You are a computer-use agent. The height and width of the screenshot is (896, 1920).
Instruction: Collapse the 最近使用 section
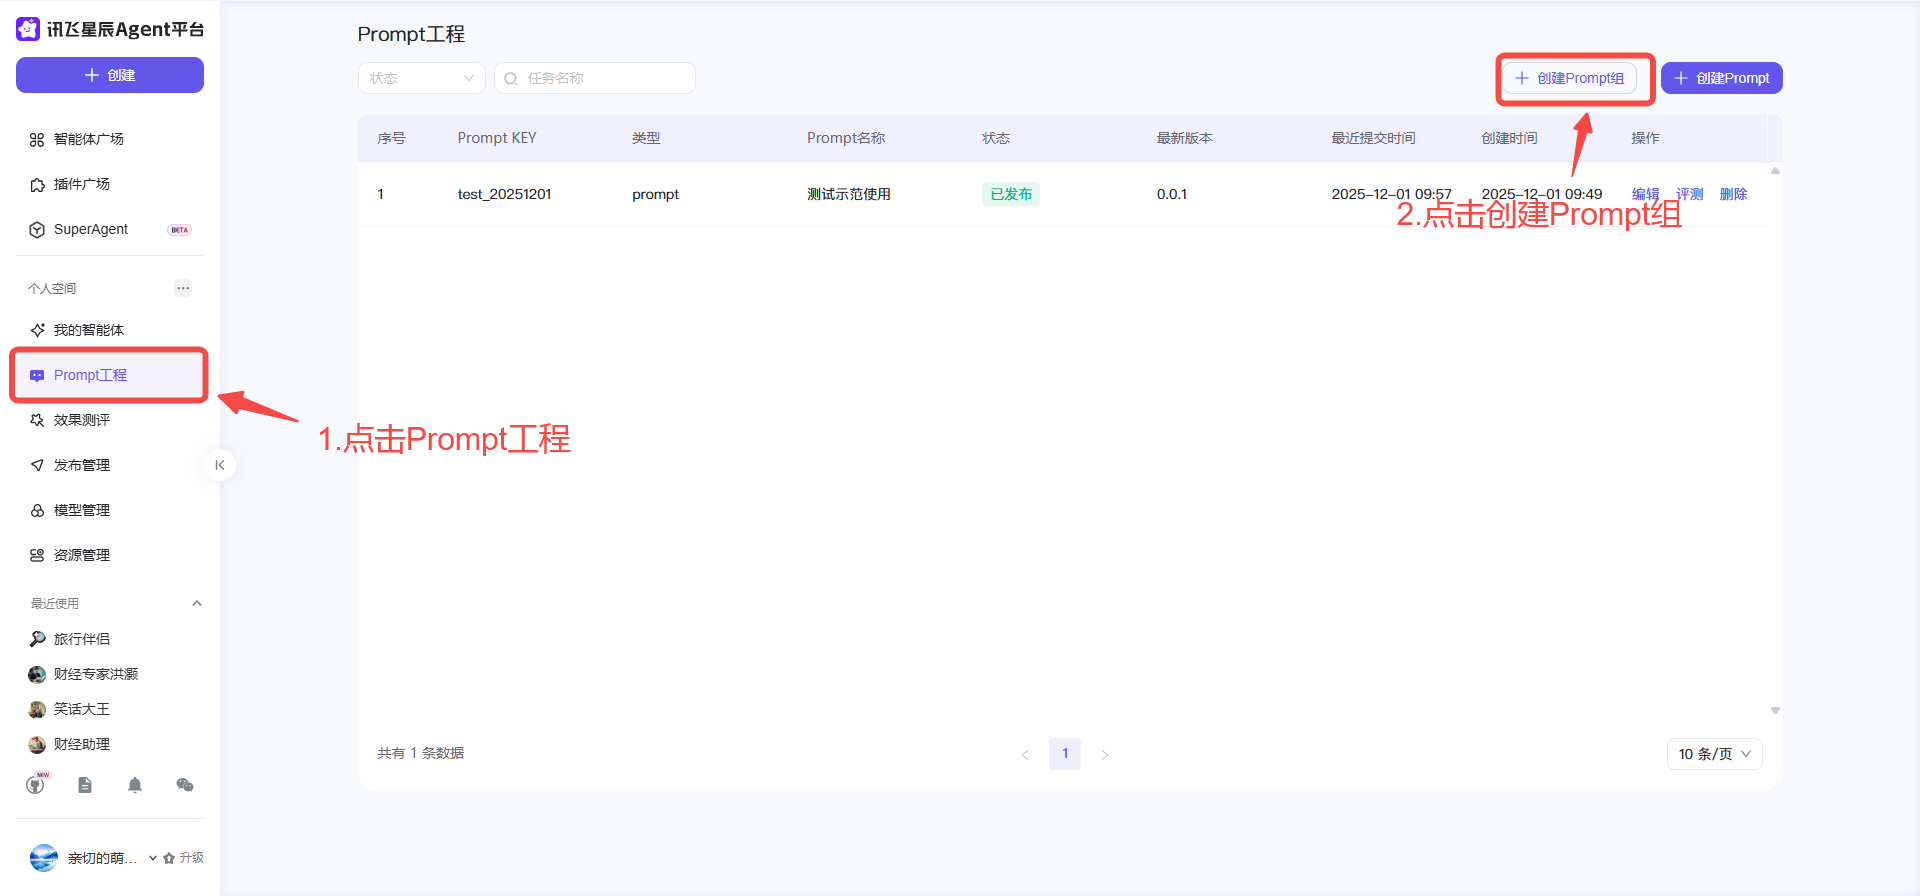[x=197, y=603]
